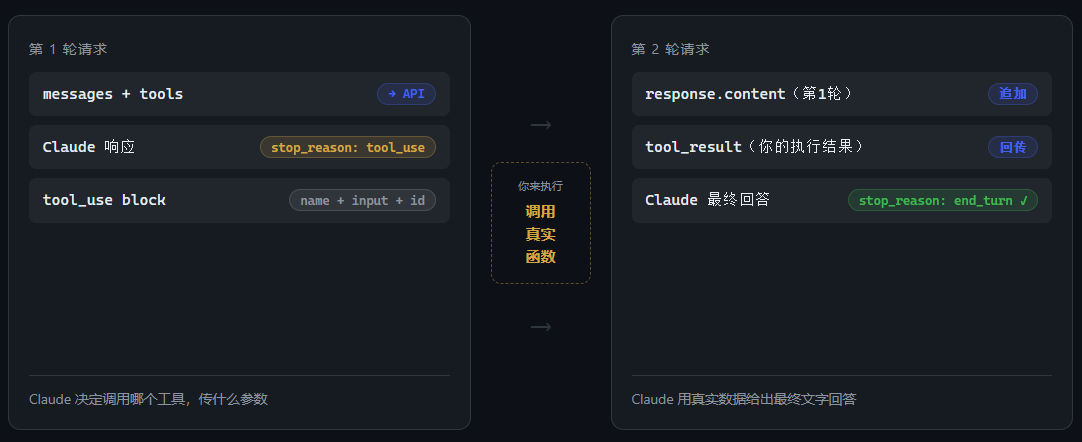Select the 'messages + tools' row label
1082x442 pixels.
pyautogui.click(x=113, y=94)
